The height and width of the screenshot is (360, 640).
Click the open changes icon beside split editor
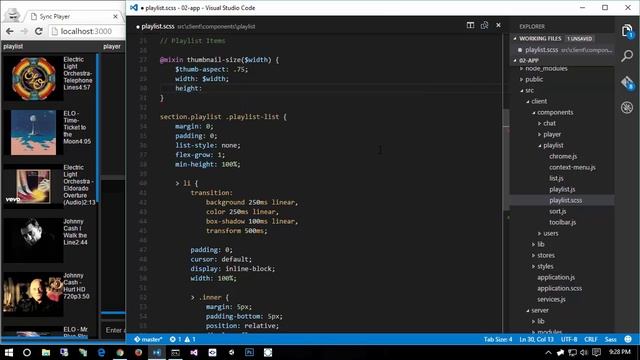click(x=484, y=25)
